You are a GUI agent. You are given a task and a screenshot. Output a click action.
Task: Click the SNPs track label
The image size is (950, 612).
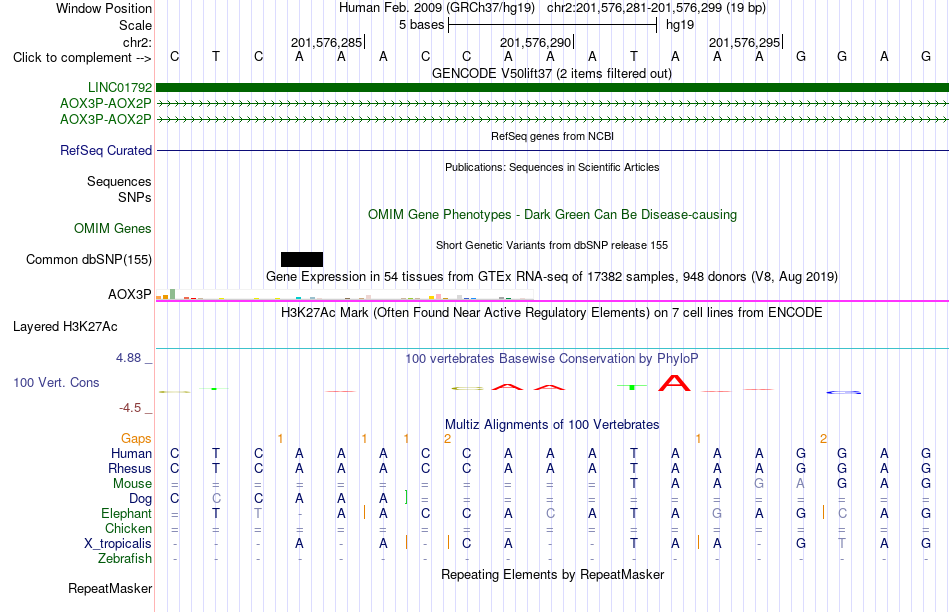coord(135,198)
